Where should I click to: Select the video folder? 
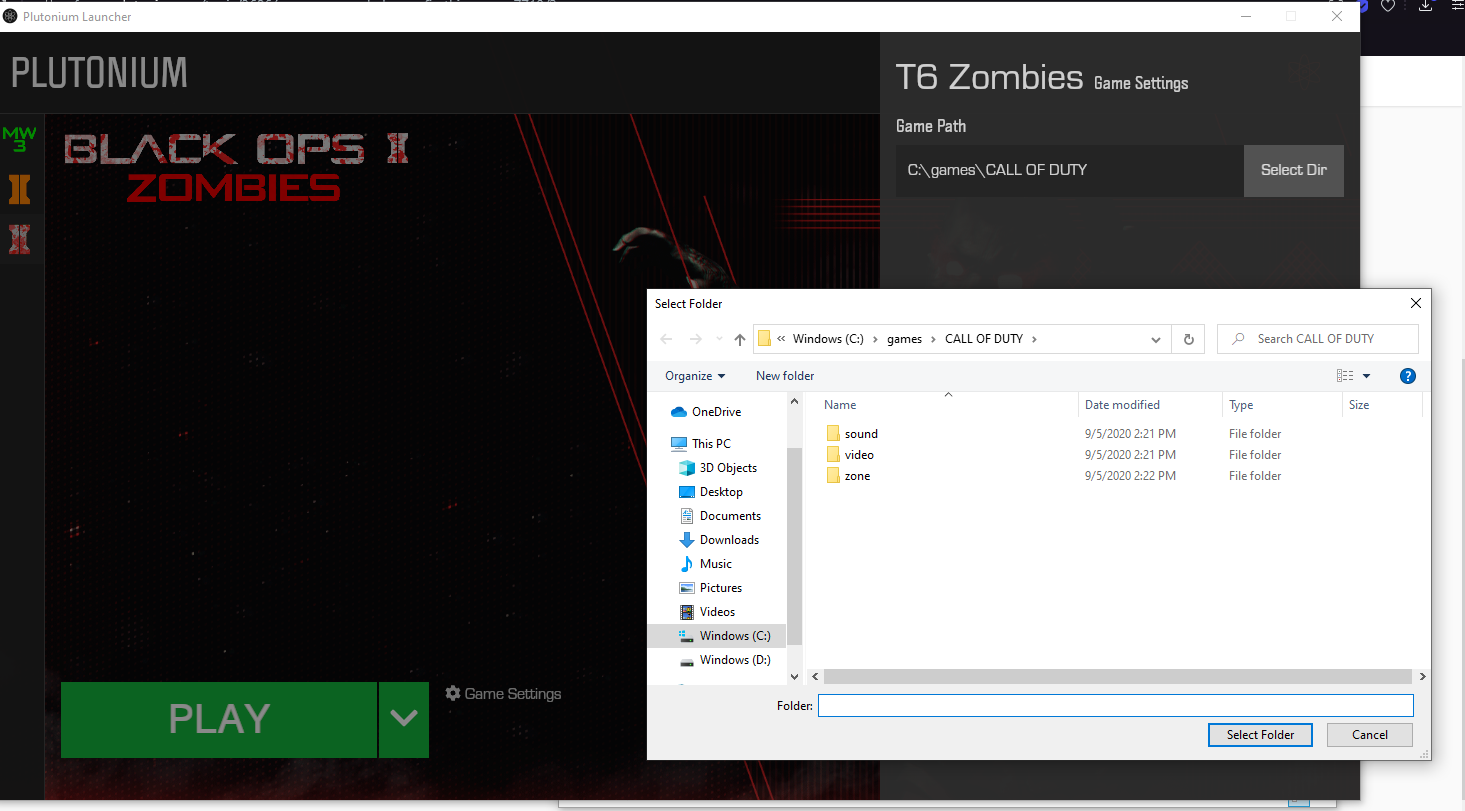[859, 455]
